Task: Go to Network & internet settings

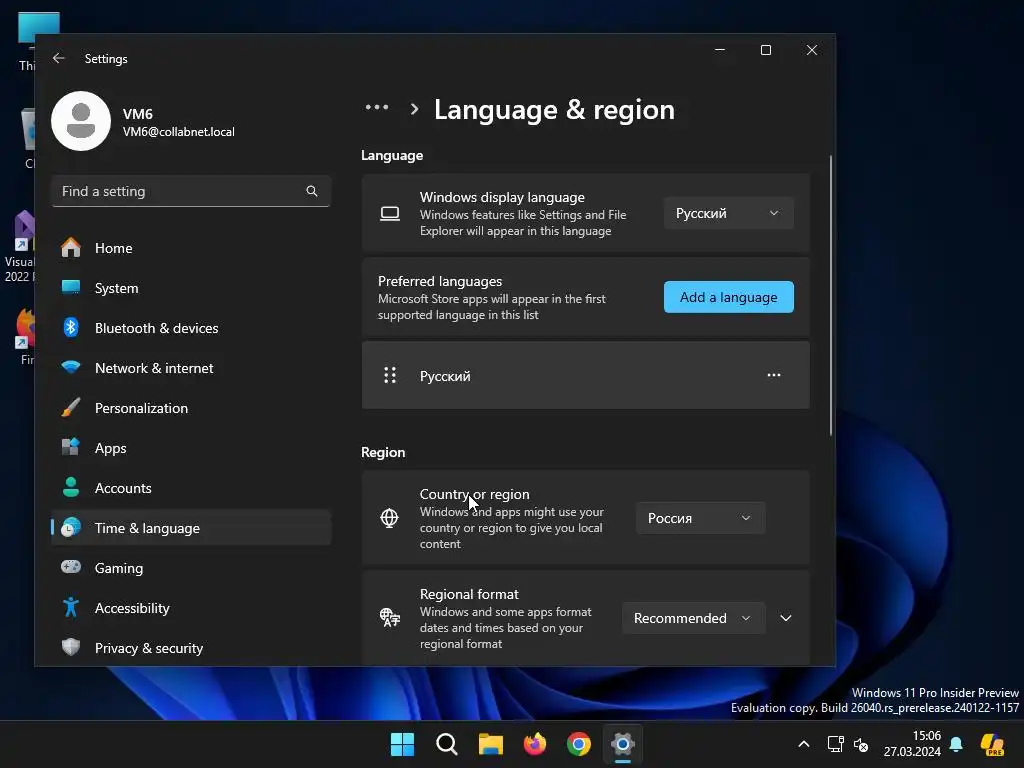Action: pos(191,367)
